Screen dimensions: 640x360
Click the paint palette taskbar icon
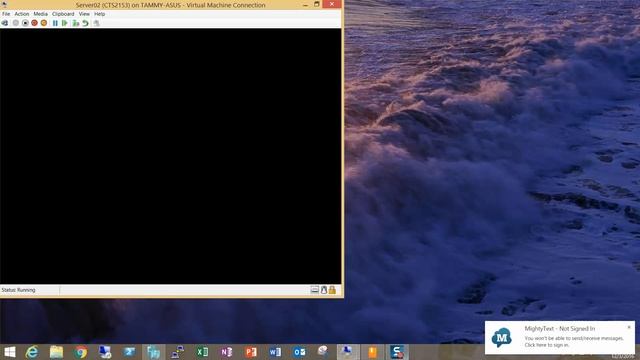(323, 351)
